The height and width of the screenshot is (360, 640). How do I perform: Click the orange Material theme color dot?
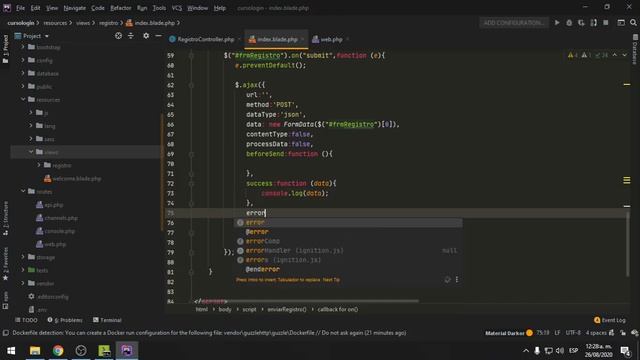click(529, 333)
